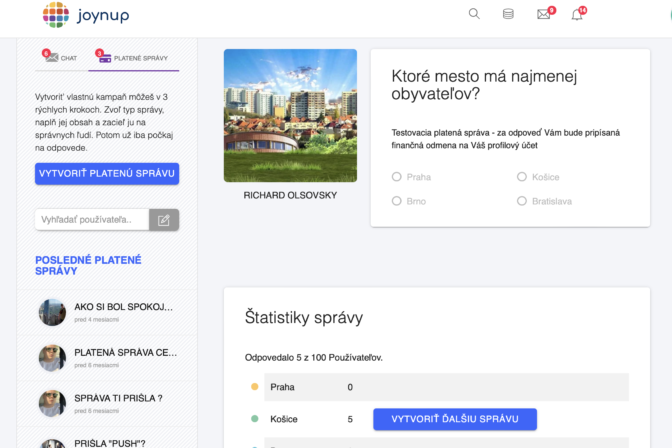Click the red badge on mail icon
The image size is (672, 448).
552,10
